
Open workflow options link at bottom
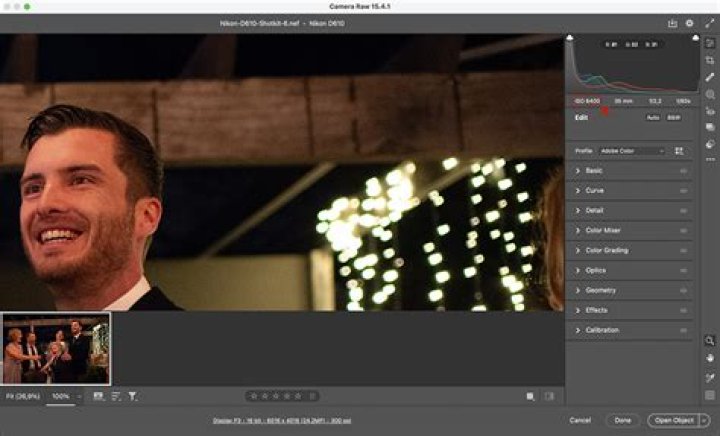point(283,420)
